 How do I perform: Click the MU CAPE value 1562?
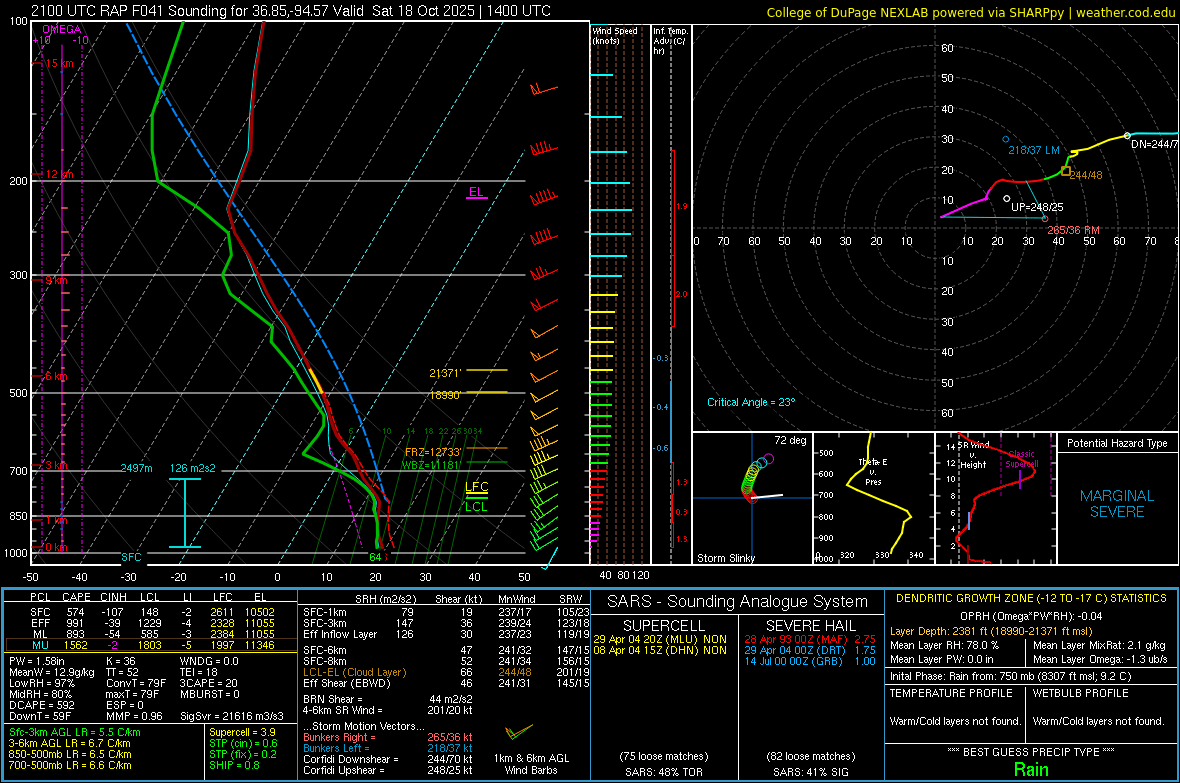[75, 645]
